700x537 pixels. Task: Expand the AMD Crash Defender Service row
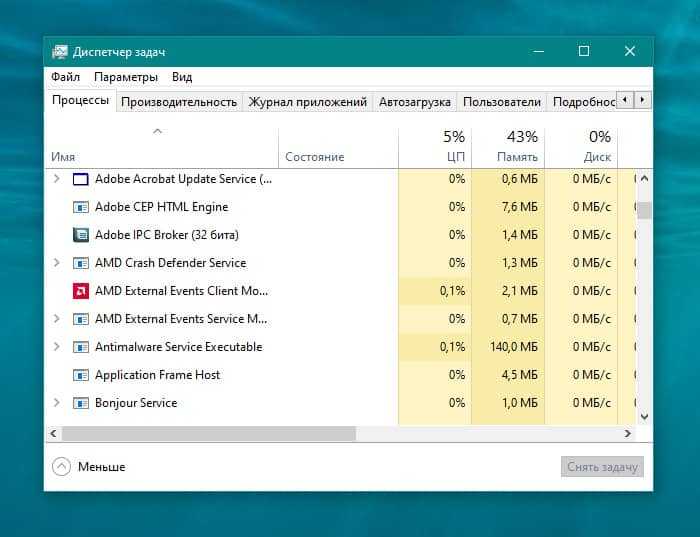[x=56, y=263]
